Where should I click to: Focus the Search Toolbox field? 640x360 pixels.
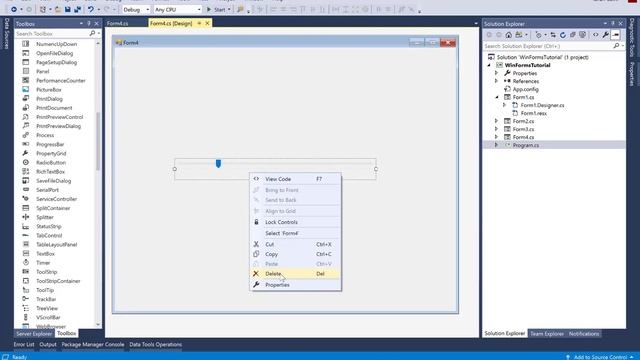pyautogui.click(x=52, y=33)
